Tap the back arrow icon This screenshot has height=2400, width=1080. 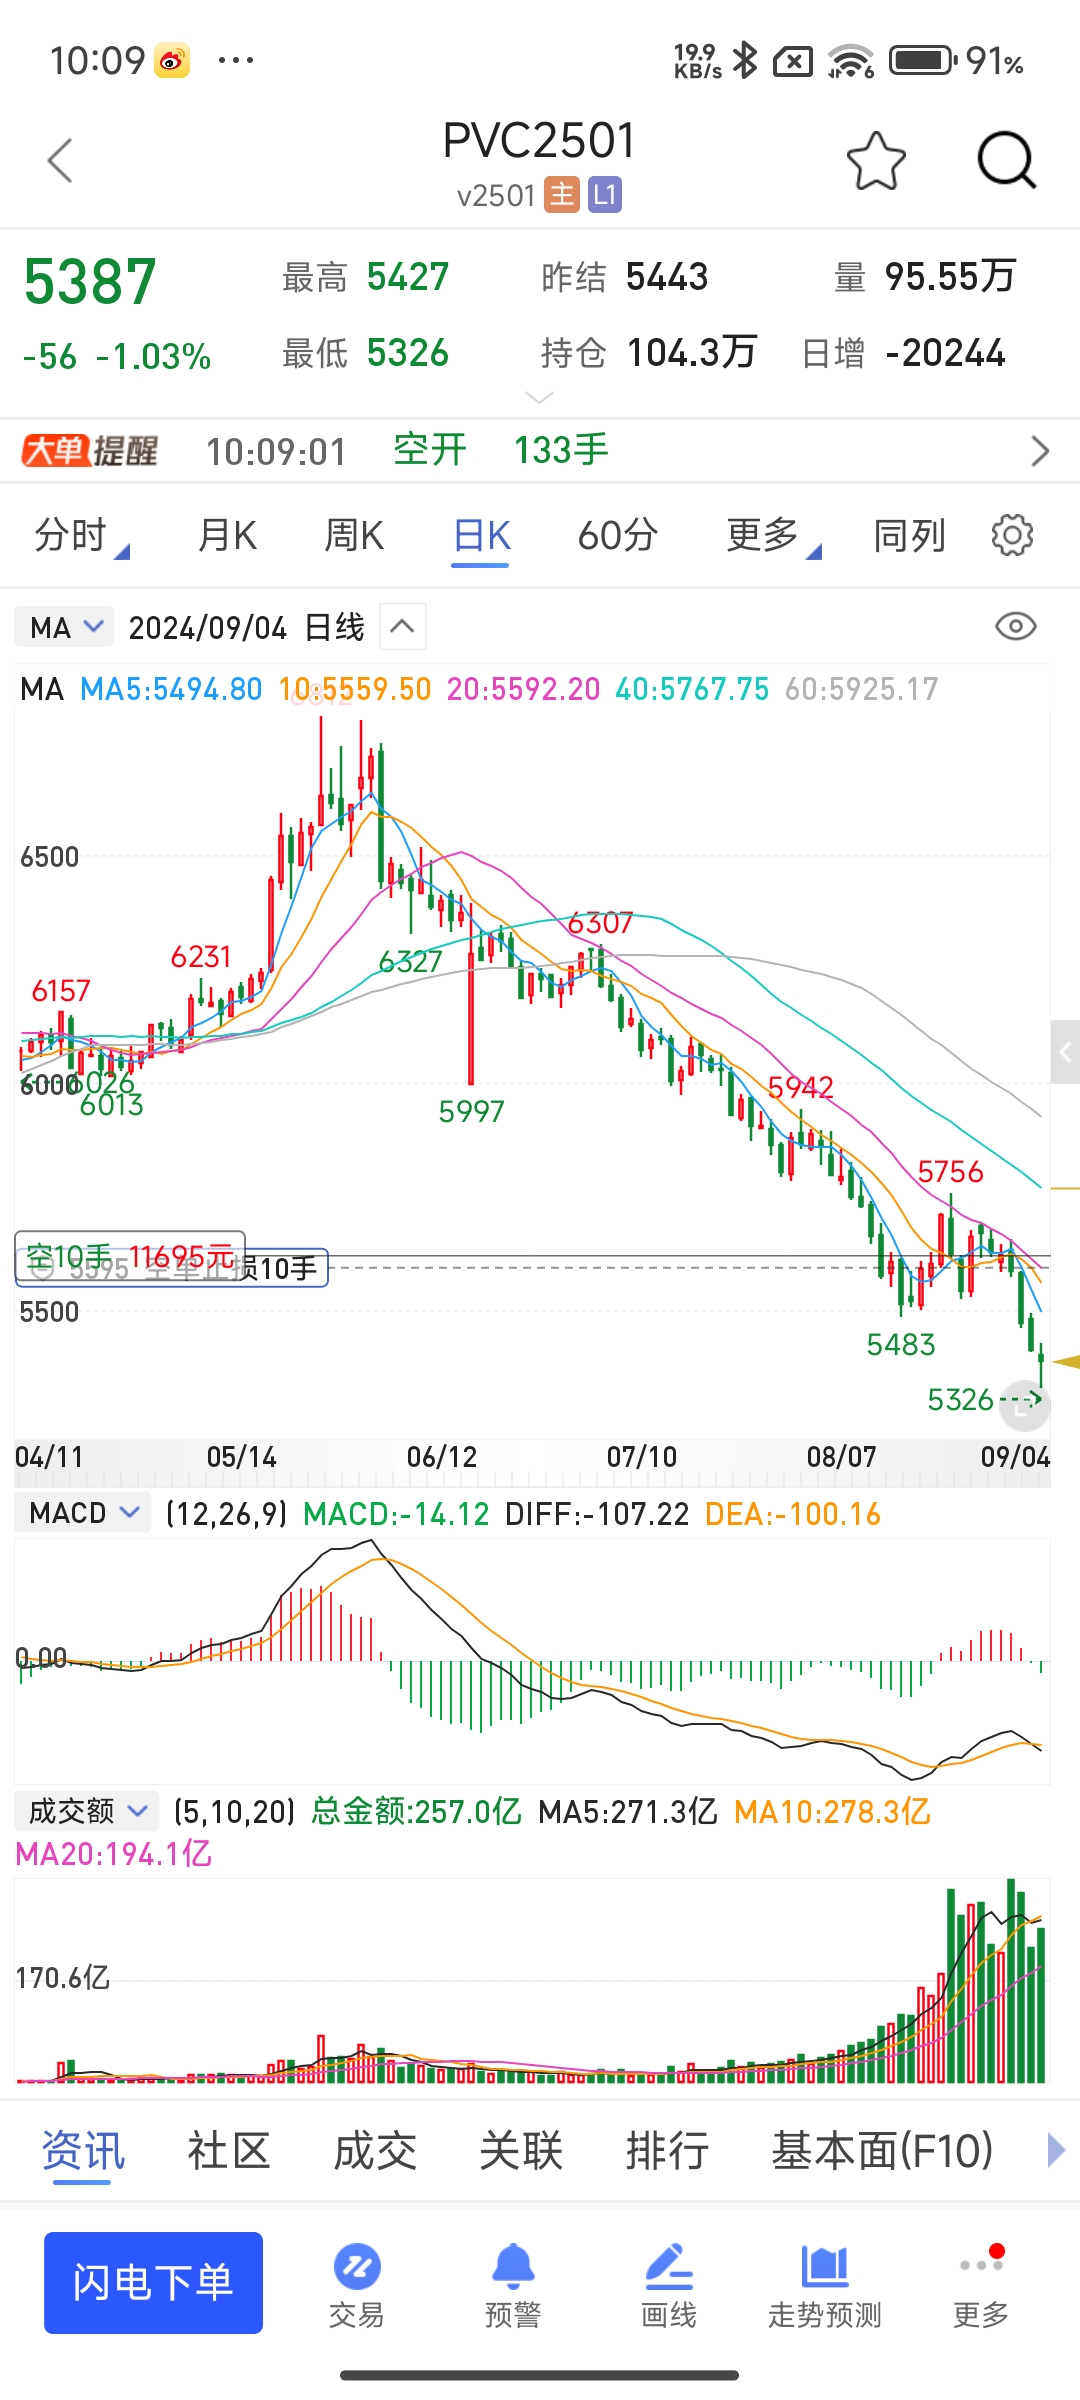61,161
